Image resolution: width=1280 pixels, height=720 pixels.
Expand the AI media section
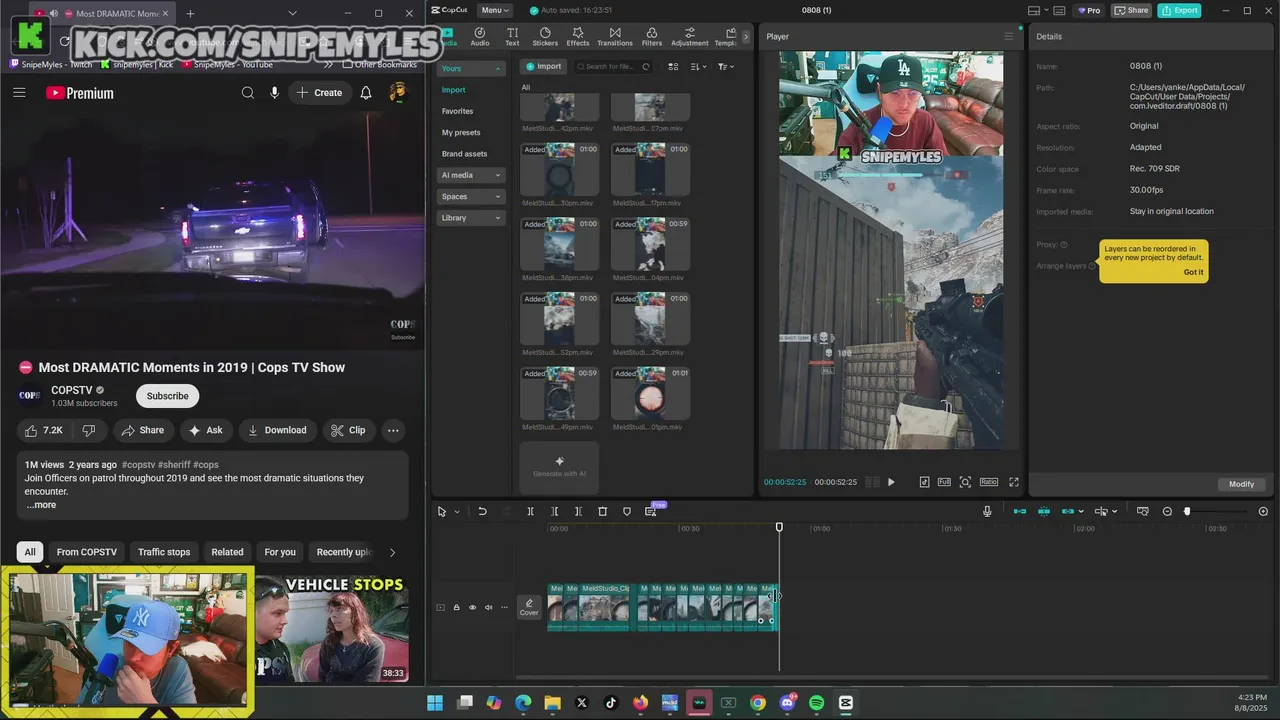[x=471, y=175]
